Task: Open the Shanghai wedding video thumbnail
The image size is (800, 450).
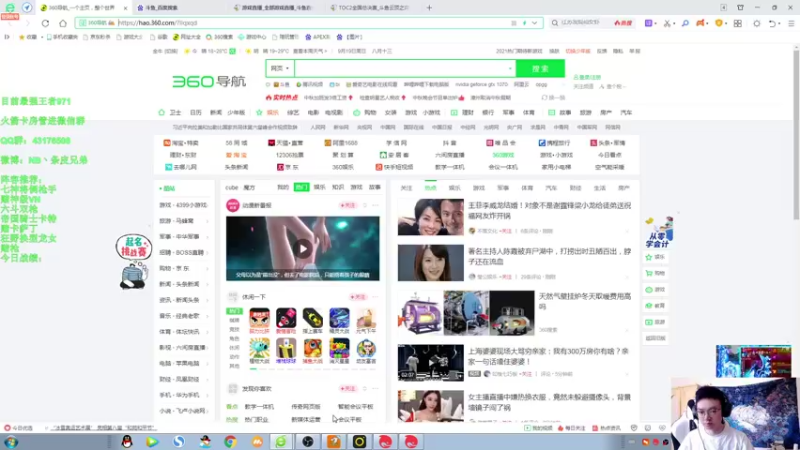Action: (x=431, y=363)
